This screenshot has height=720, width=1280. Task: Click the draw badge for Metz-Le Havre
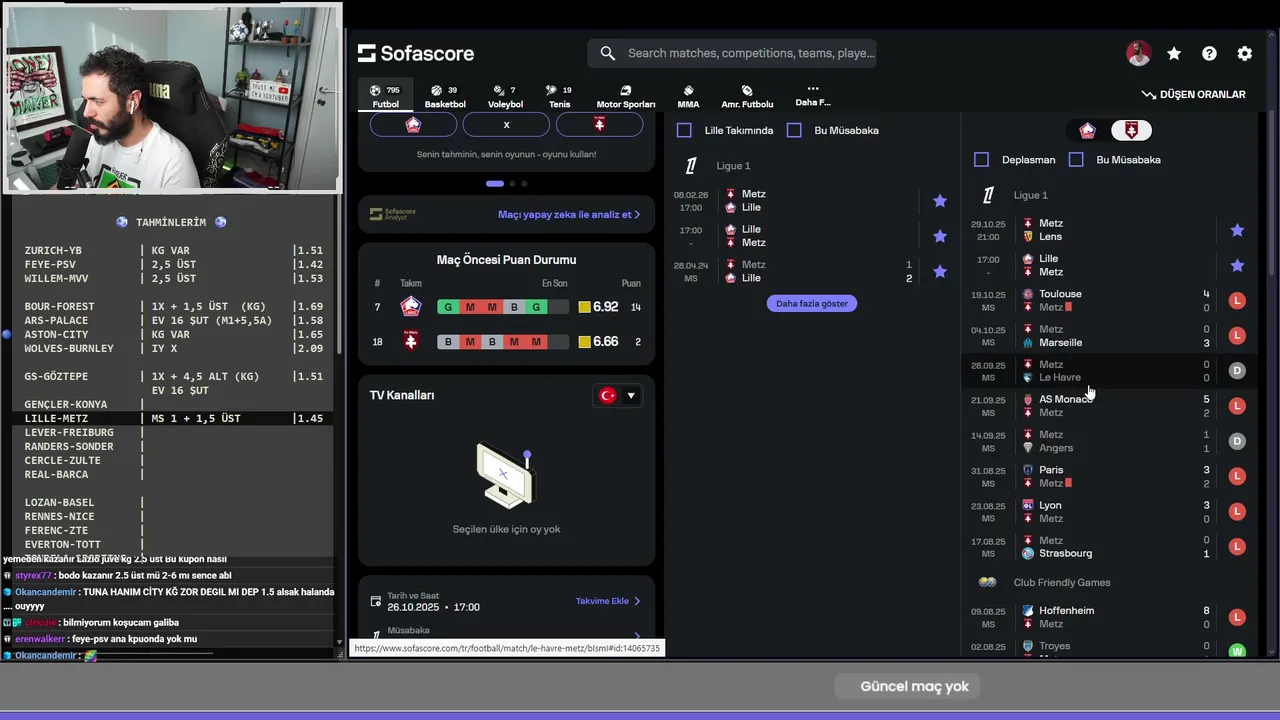1237,371
